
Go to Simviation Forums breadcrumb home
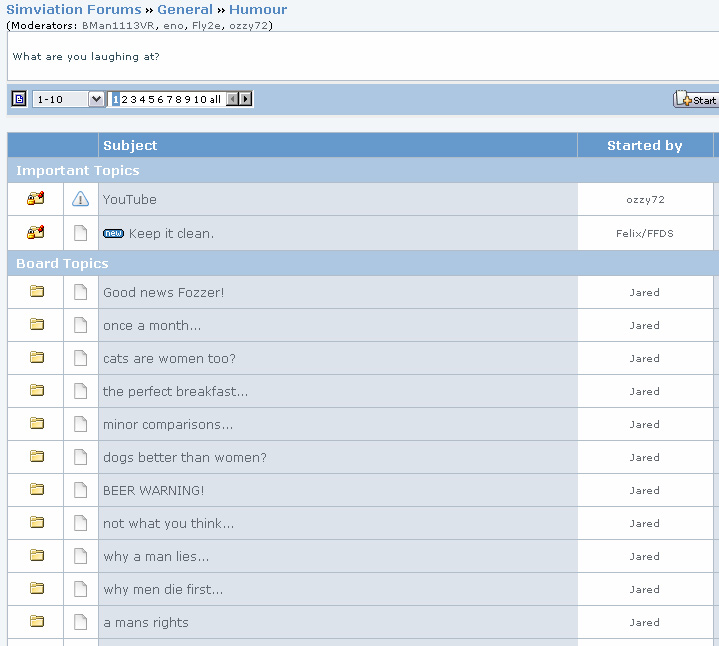74,9
